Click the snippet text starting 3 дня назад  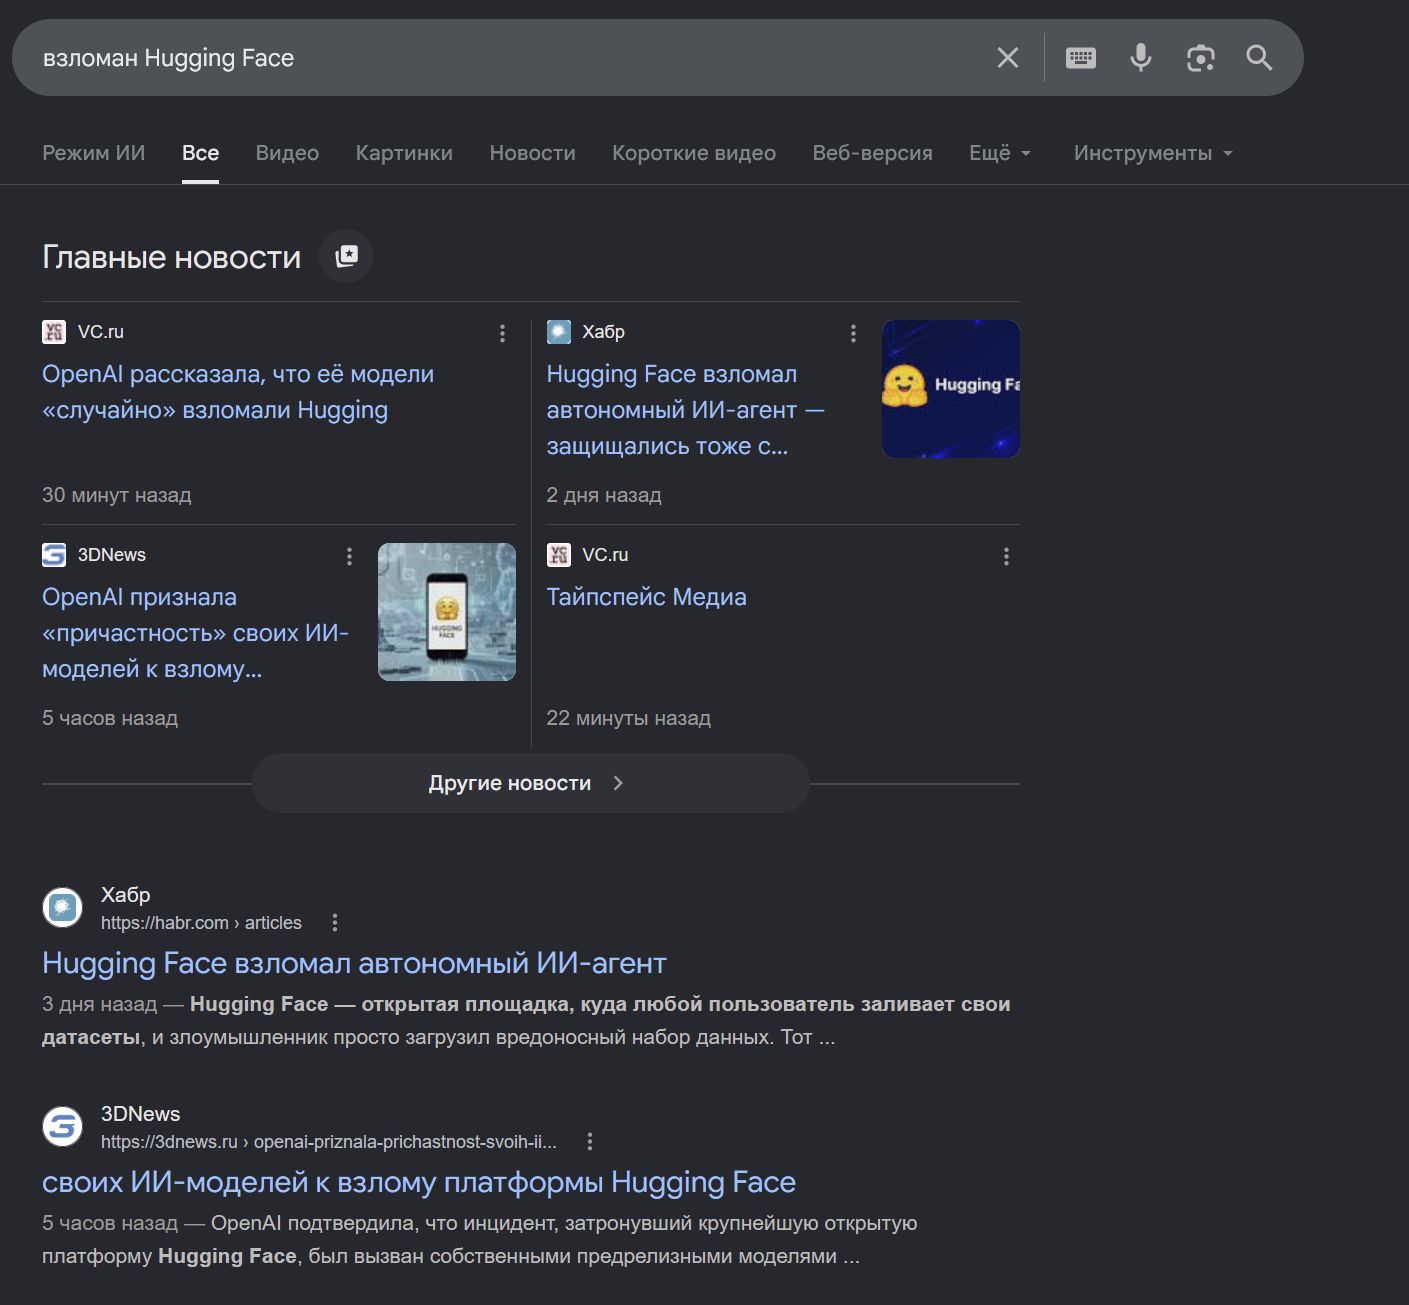point(526,1020)
